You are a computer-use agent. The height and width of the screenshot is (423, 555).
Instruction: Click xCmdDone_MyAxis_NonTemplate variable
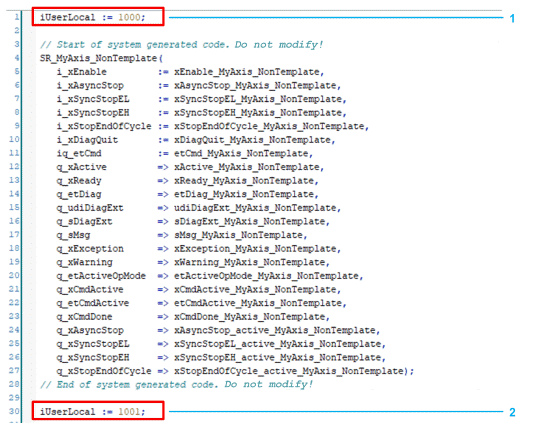[249, 317]
